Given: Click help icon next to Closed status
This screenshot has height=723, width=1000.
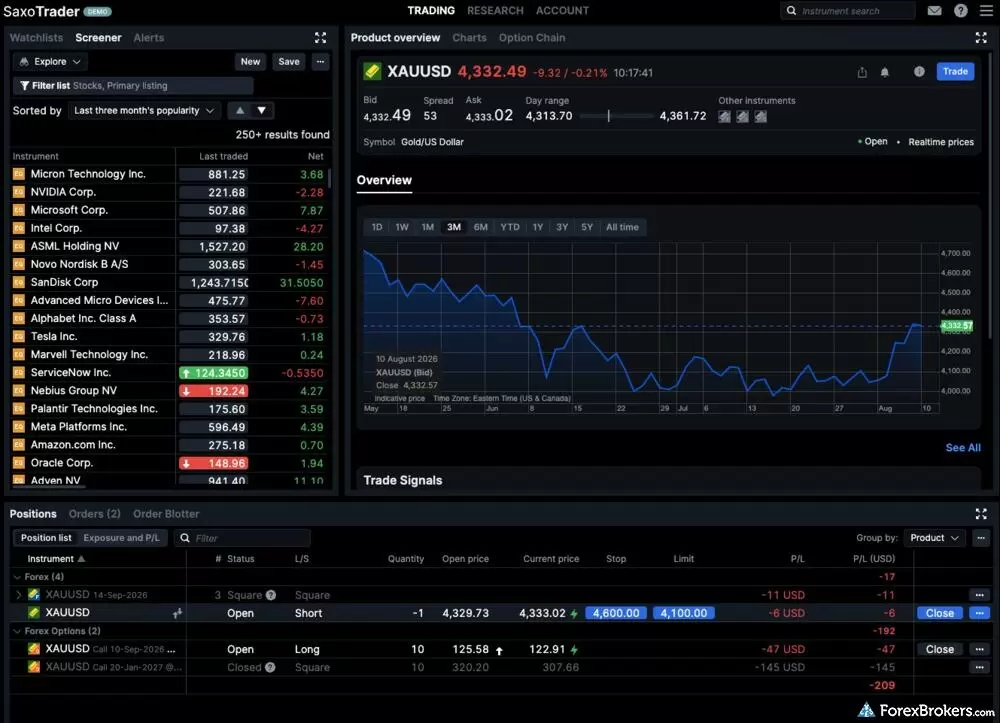Looking at the screenshot, I should pos(270,667).
